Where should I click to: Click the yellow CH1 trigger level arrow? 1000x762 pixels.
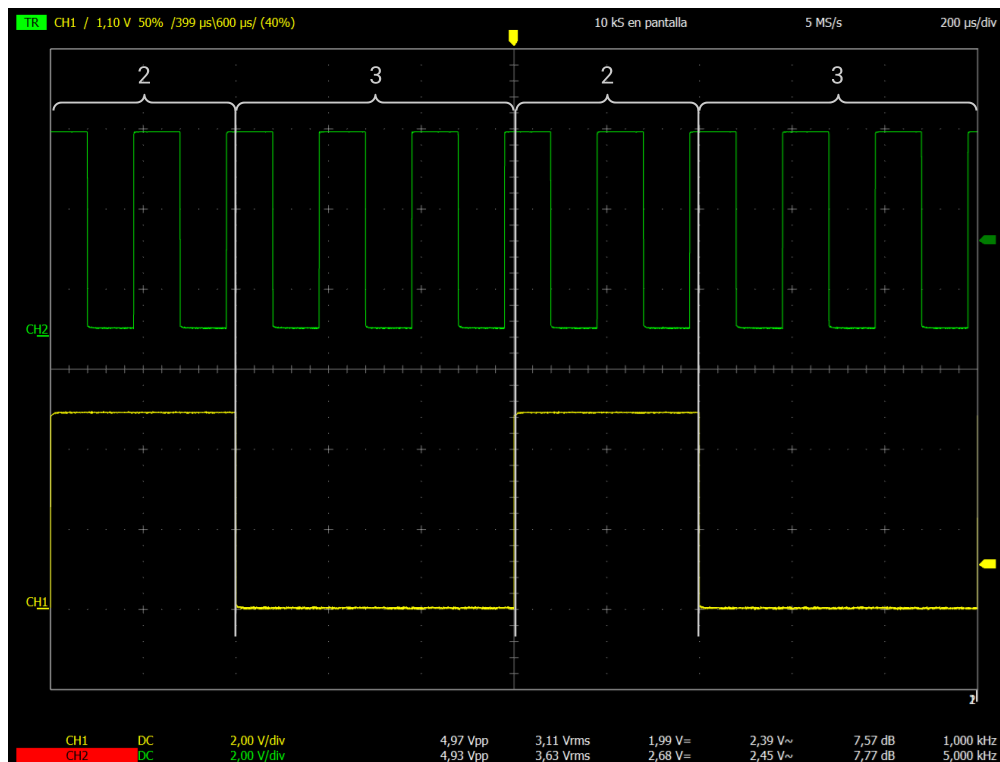click(x=987, y=564)
